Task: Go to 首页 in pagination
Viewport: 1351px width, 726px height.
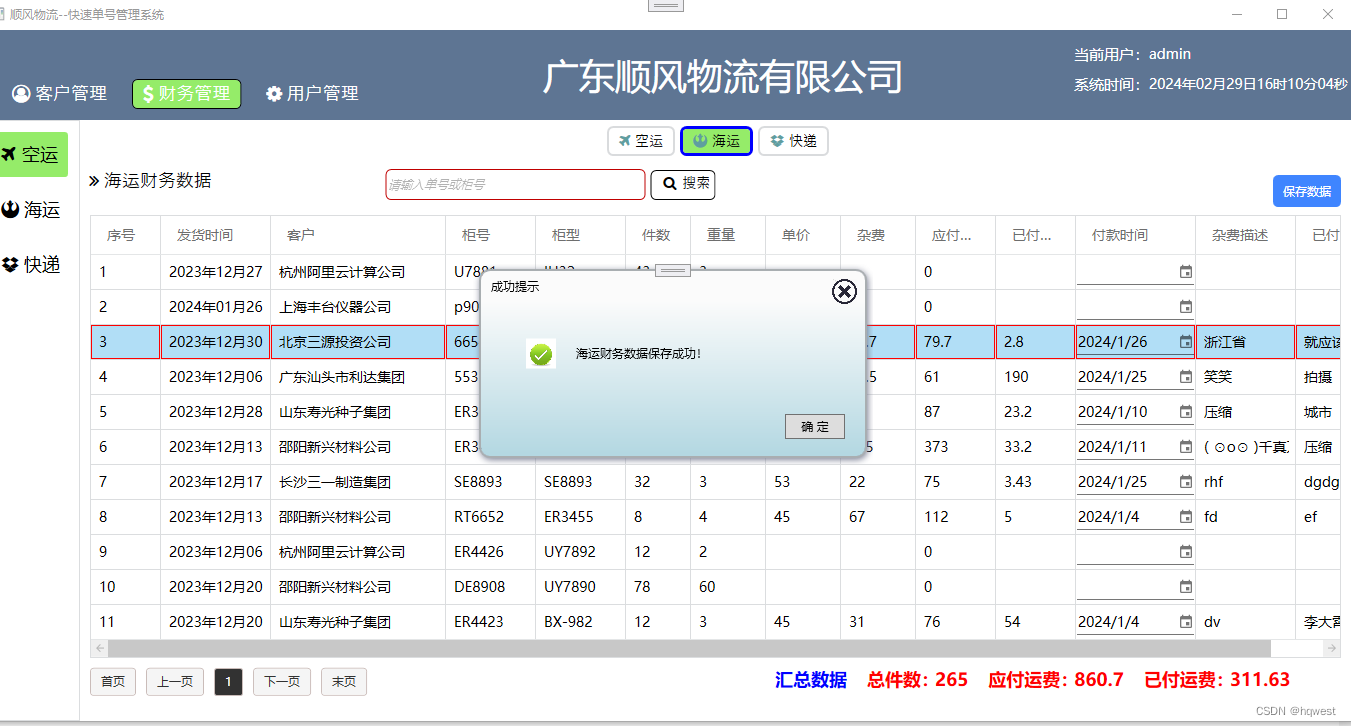Action: coord(113,682)
